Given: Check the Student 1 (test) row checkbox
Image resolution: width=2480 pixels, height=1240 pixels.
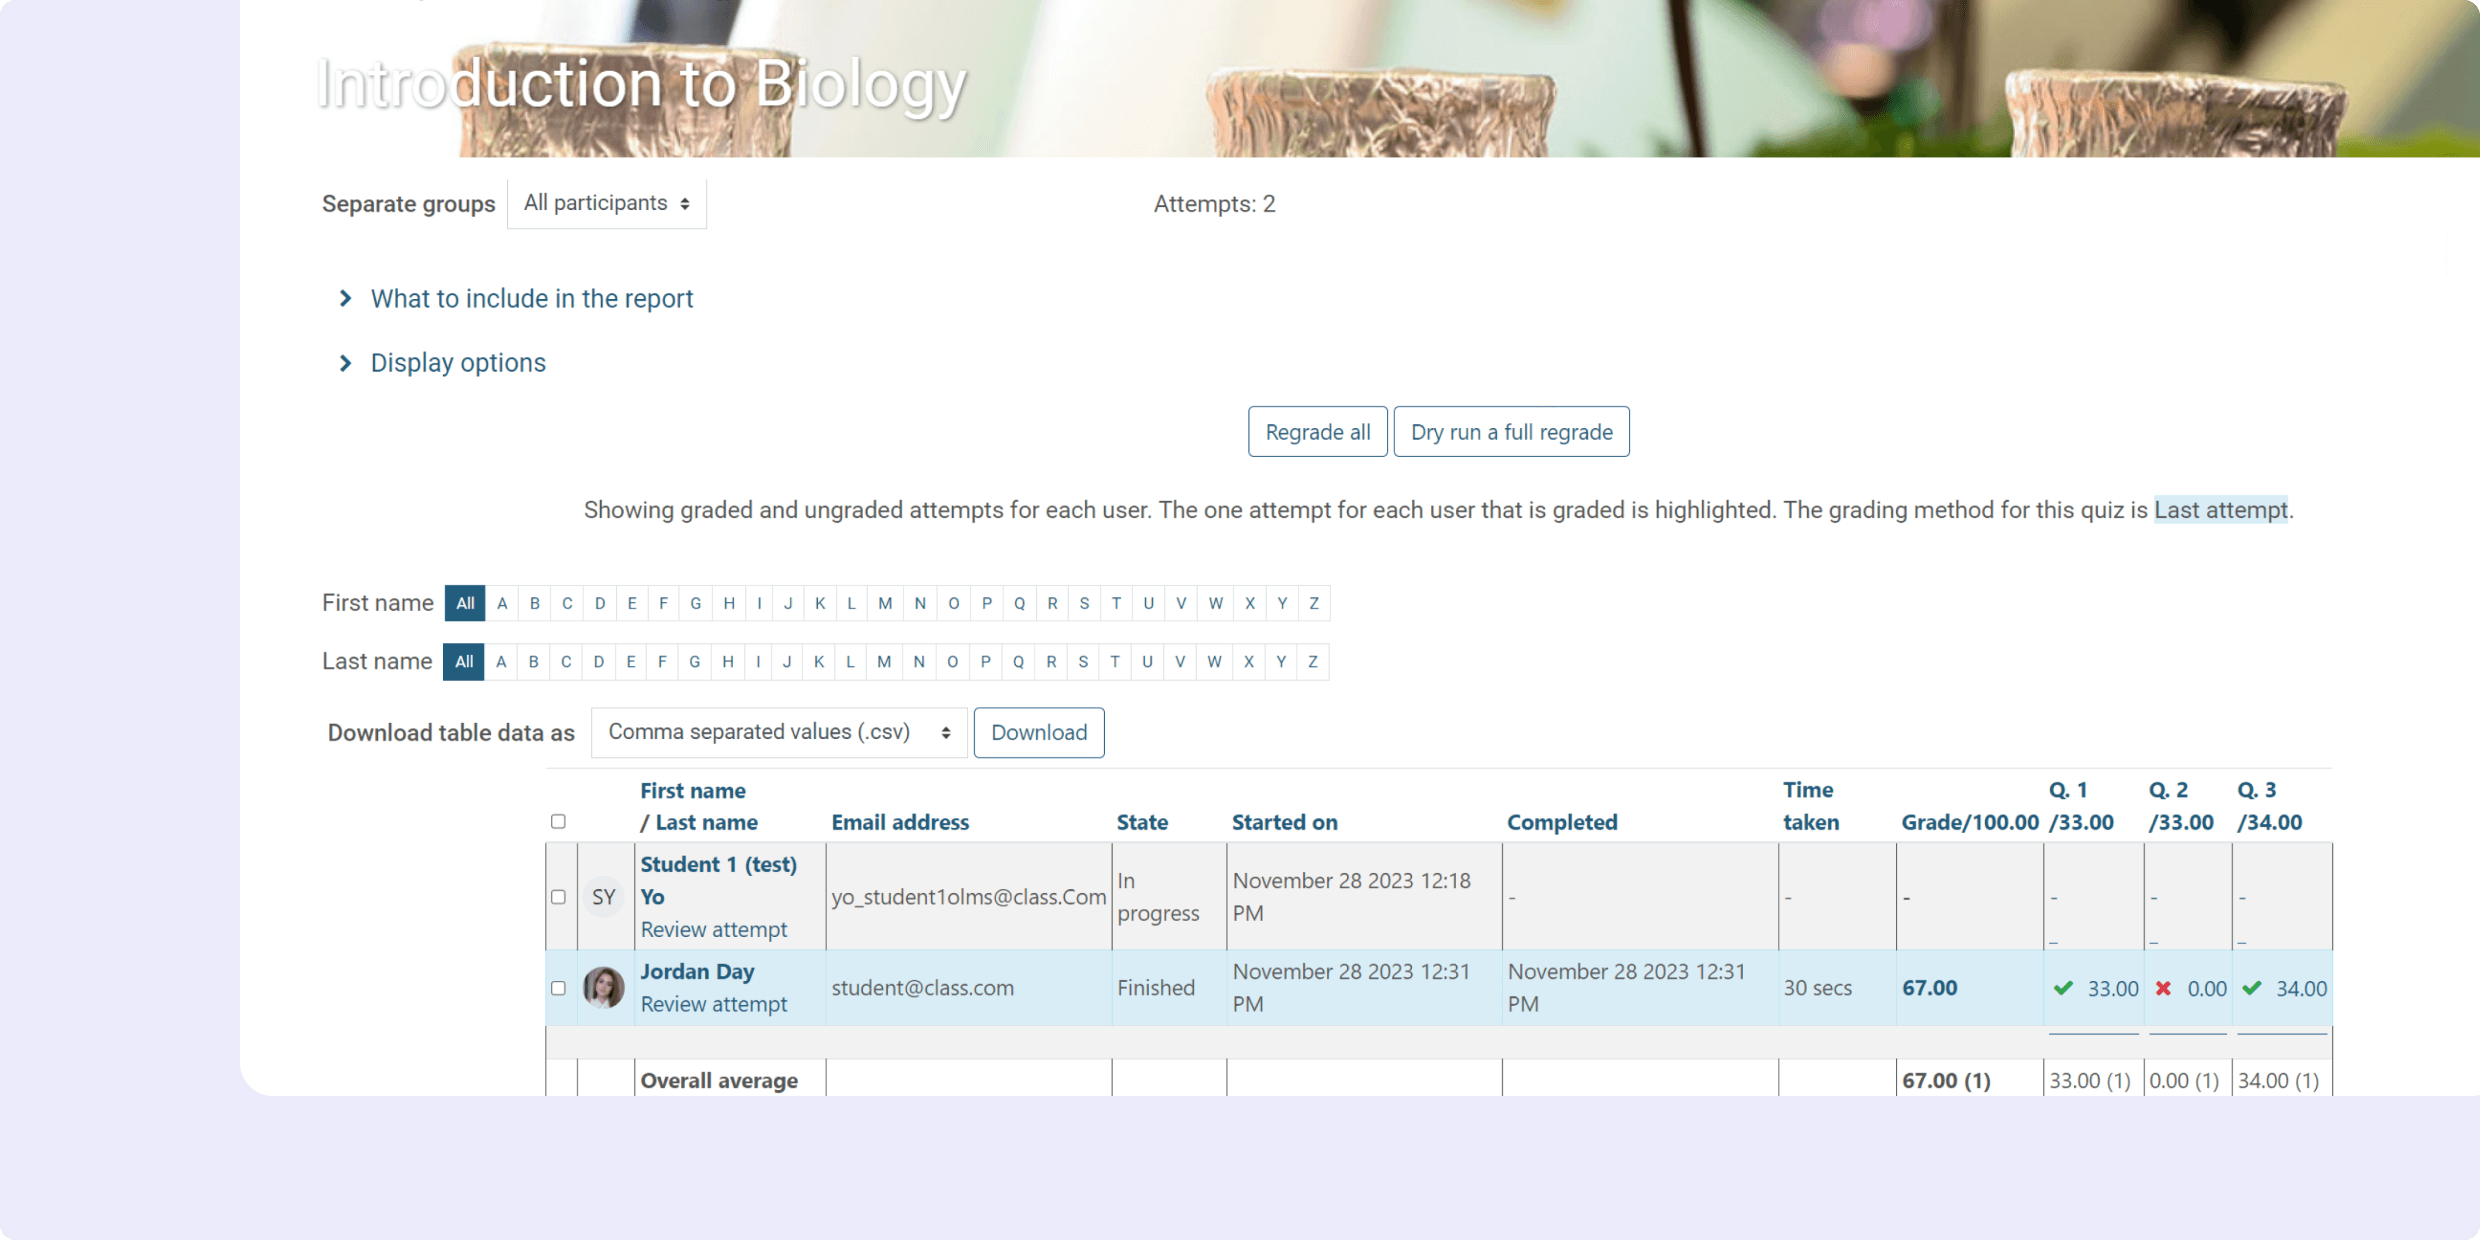Looking at the screenshot, I should point(558,896).
